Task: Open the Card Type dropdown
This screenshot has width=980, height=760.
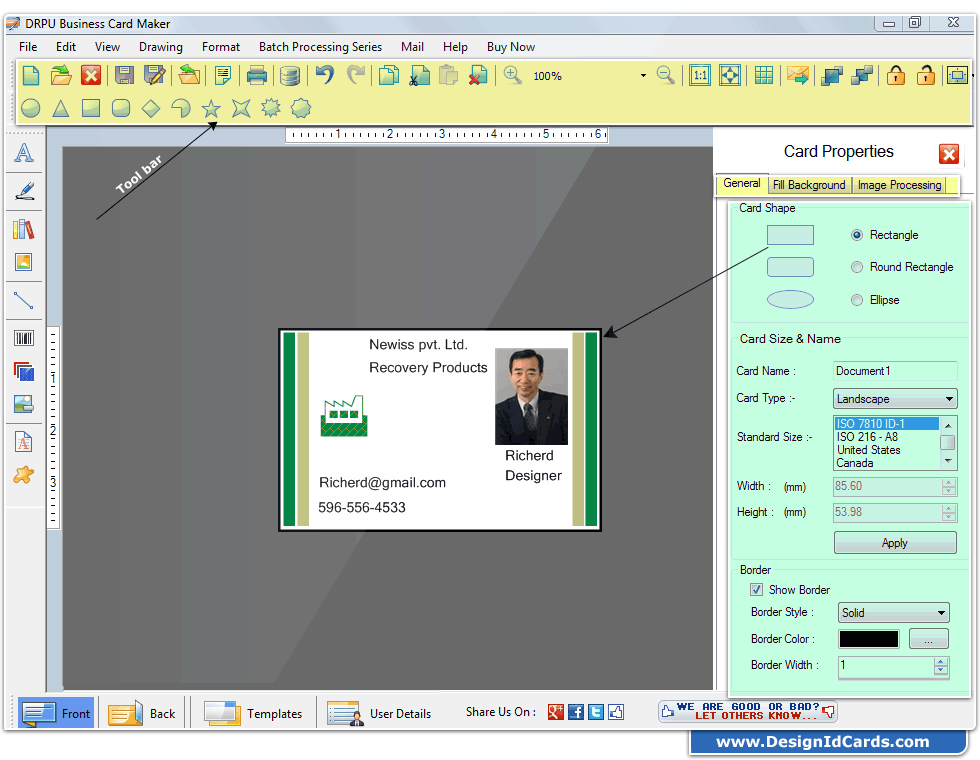Action: pos(895,399)
